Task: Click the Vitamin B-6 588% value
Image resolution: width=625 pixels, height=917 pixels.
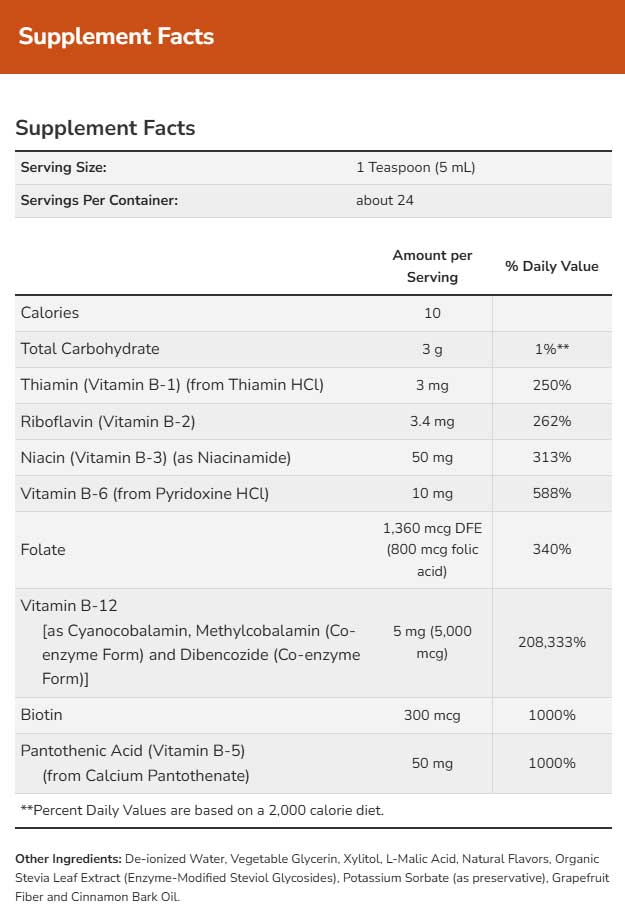Action: 552,494
